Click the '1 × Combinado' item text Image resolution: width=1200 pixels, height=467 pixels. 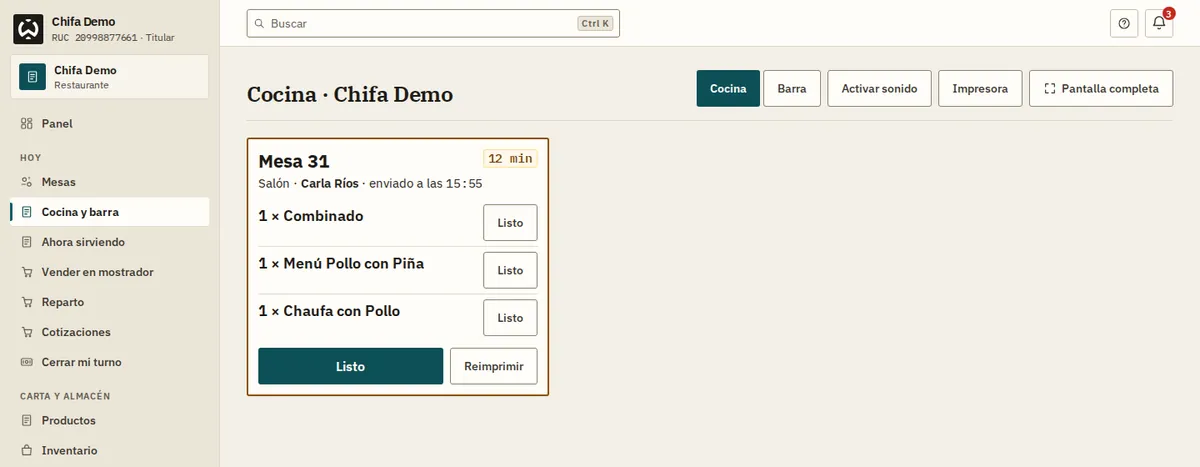(311, 216)
